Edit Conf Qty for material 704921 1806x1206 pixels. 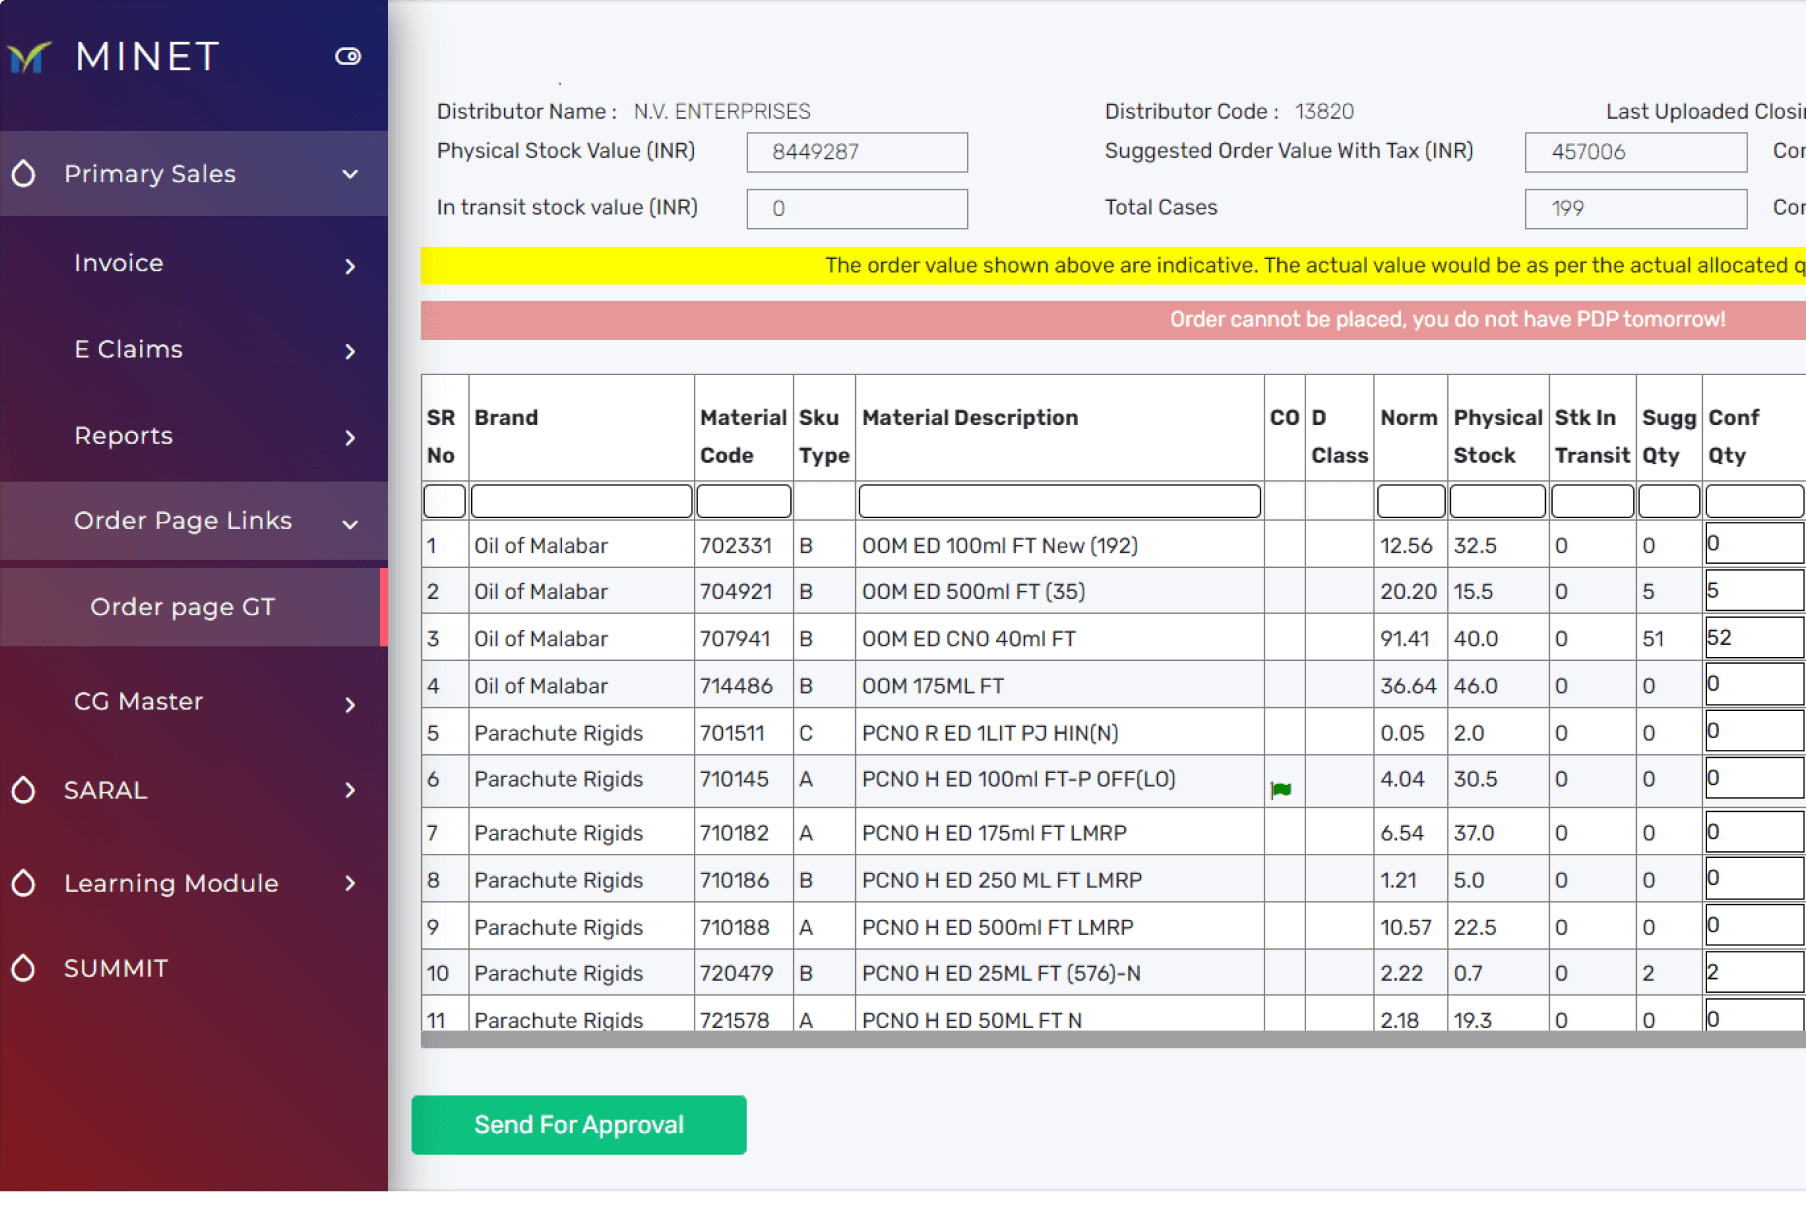click(1756, 591)
